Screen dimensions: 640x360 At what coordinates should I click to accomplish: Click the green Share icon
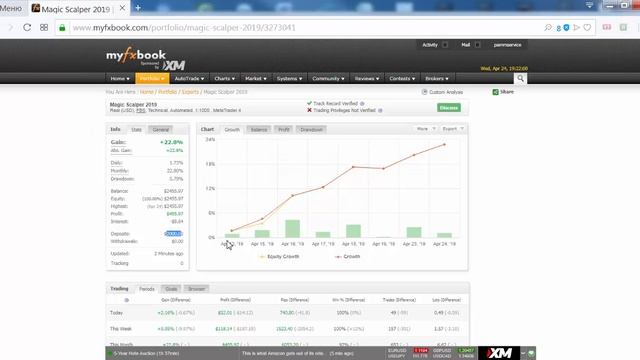pyautogui.click(x=496, y=92)
